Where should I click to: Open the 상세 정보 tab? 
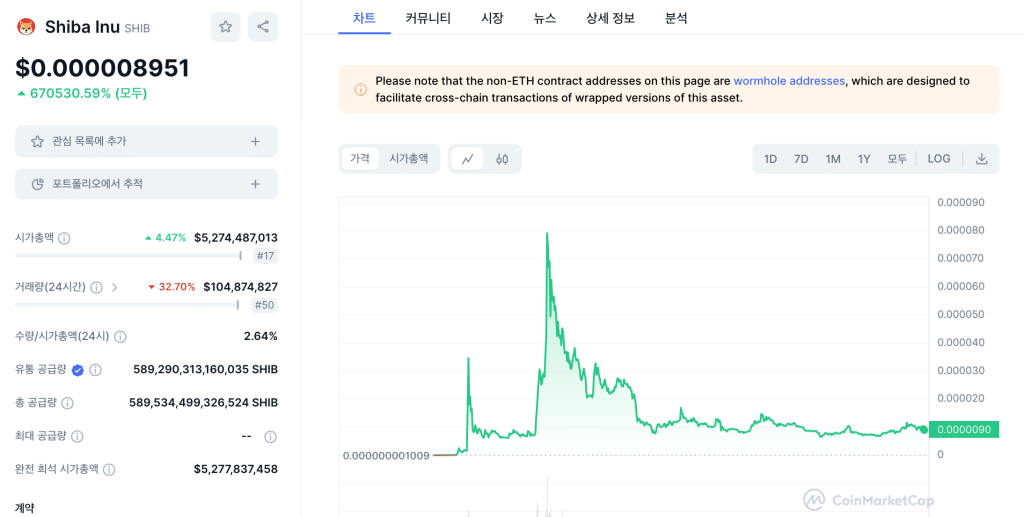[x=611, y=18]
